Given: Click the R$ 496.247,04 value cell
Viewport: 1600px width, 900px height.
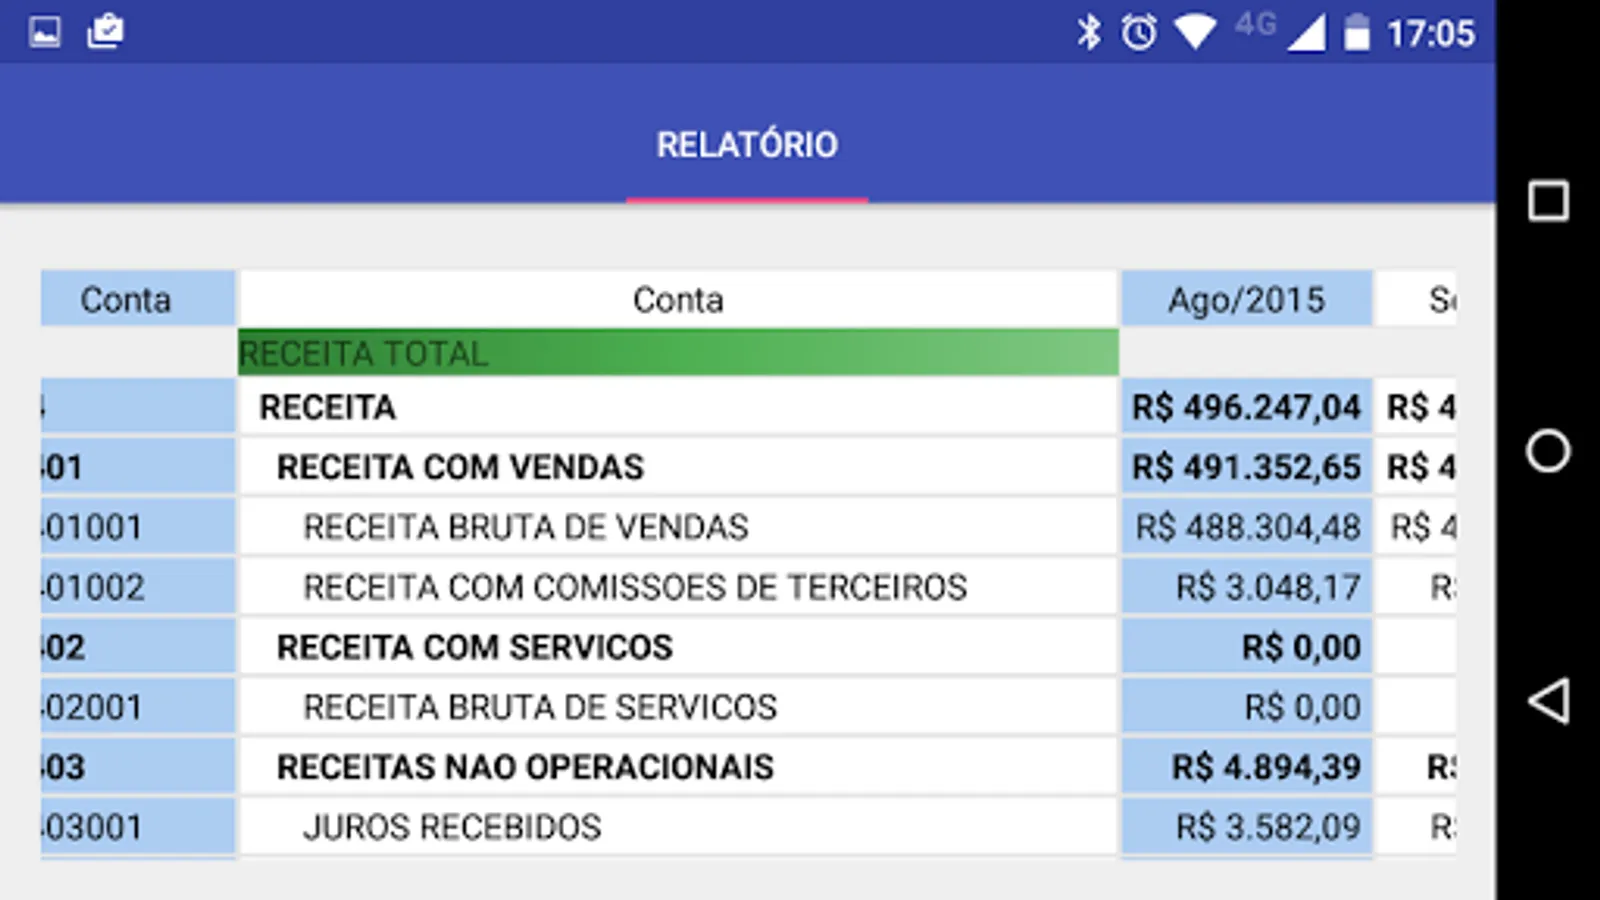Looking at the screenshot, I should (1246, 407).
